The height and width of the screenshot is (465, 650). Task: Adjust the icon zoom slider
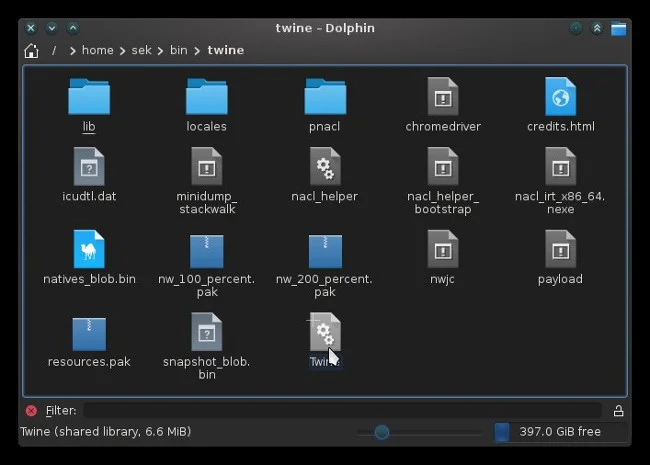[381, 432]
